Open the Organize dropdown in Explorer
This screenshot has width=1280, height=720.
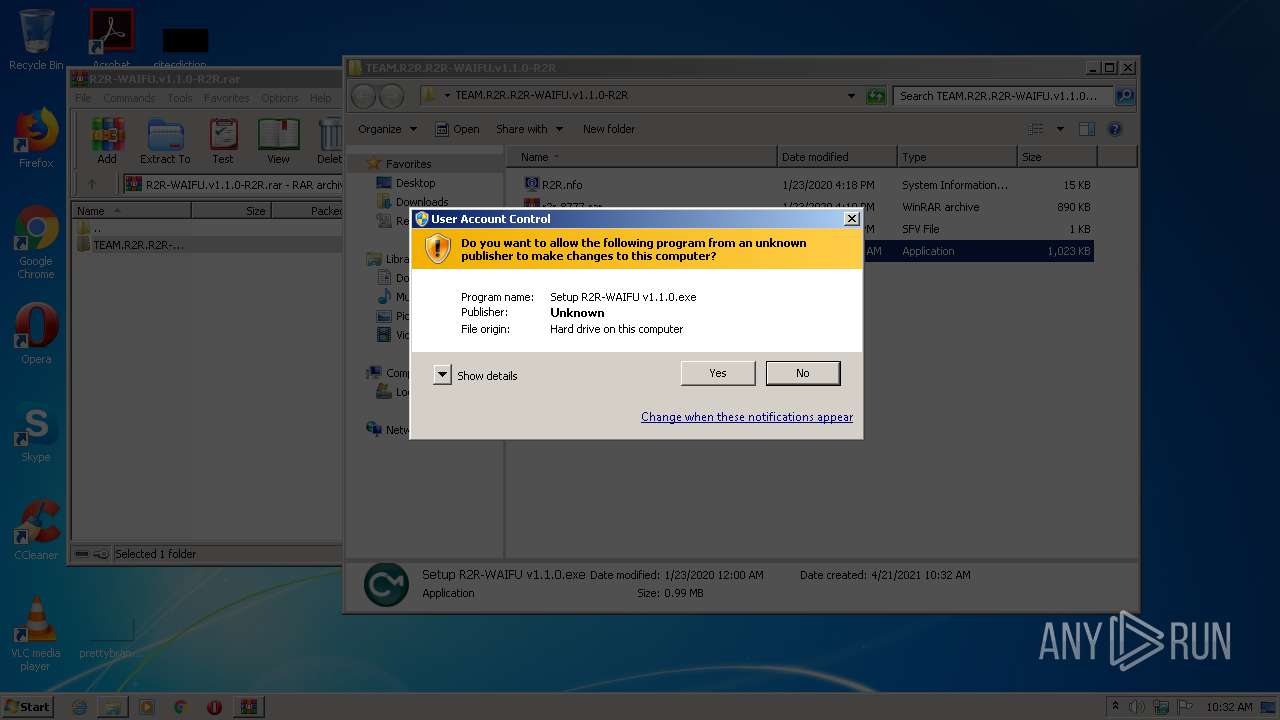tap(387, 129)
